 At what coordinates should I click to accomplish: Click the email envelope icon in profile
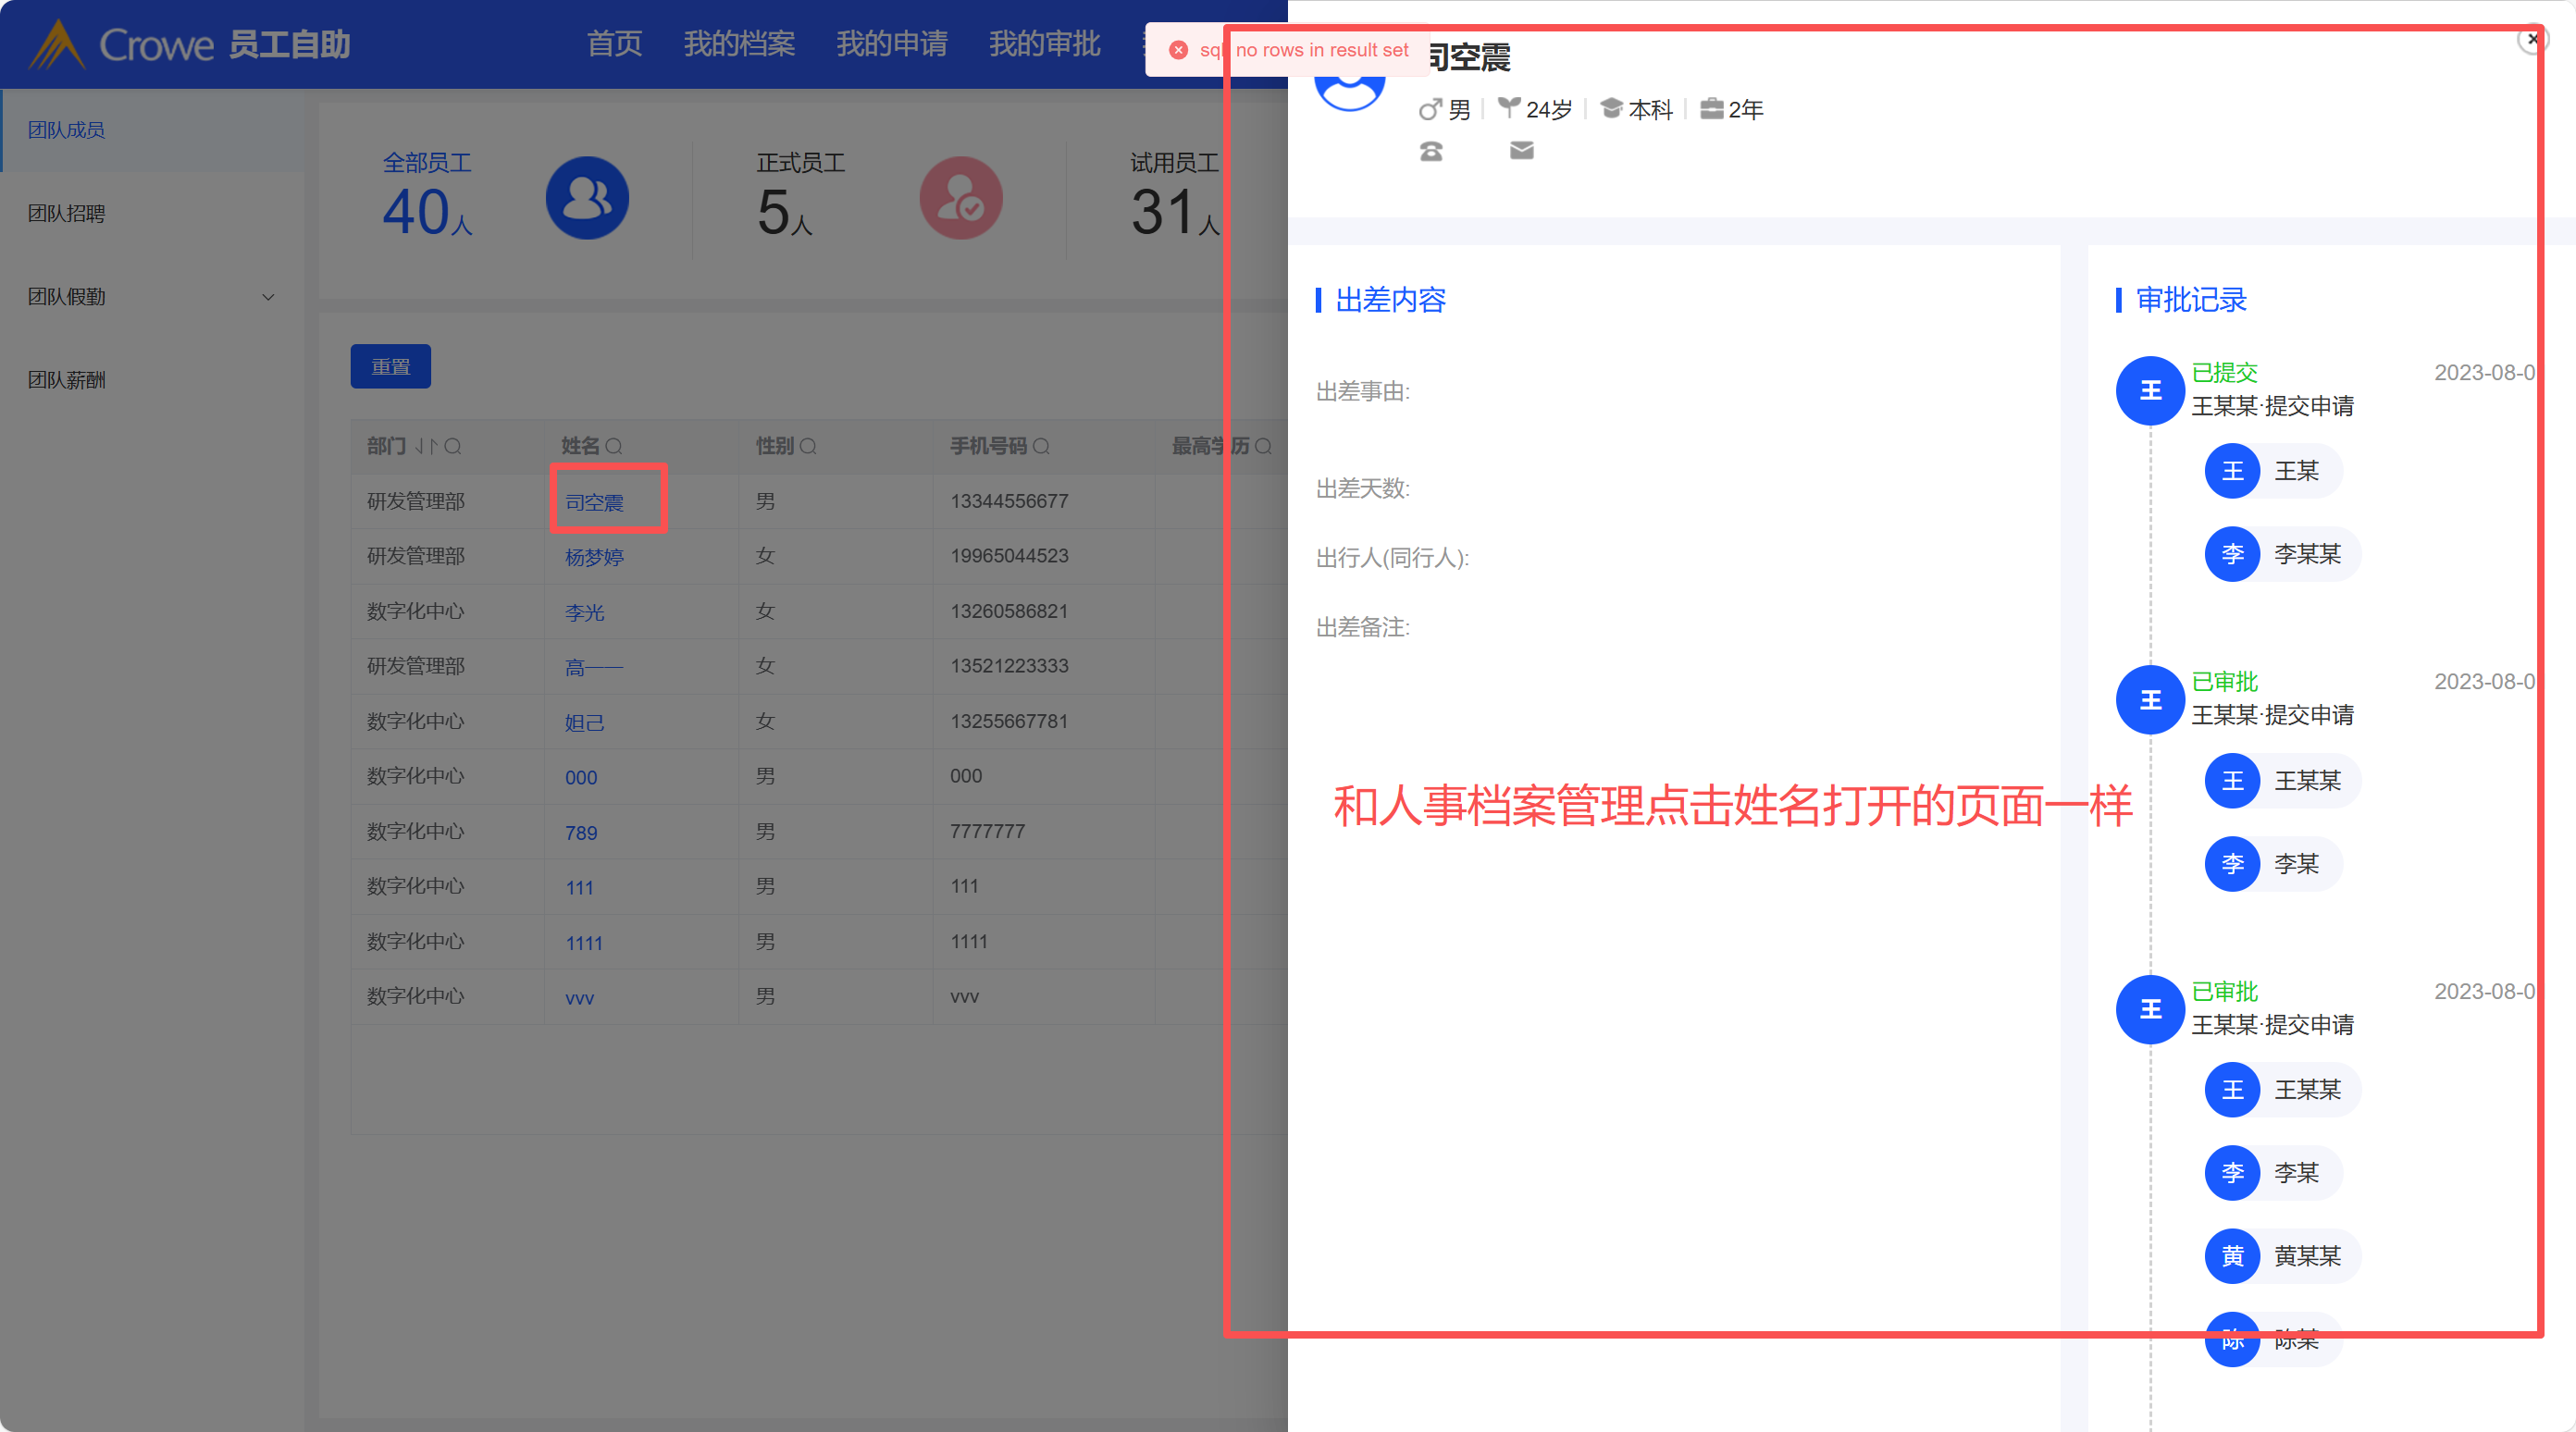pyautogui.click(x=1521, y=150)
